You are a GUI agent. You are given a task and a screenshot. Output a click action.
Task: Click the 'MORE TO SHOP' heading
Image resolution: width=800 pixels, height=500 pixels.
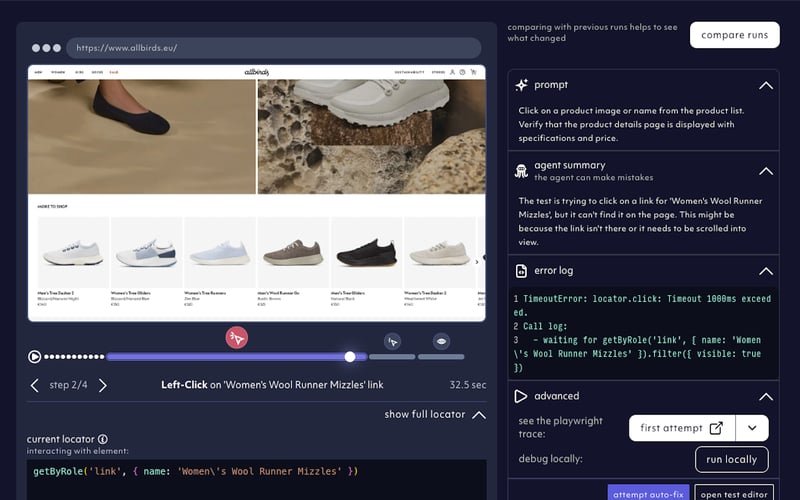click(53, 207)
